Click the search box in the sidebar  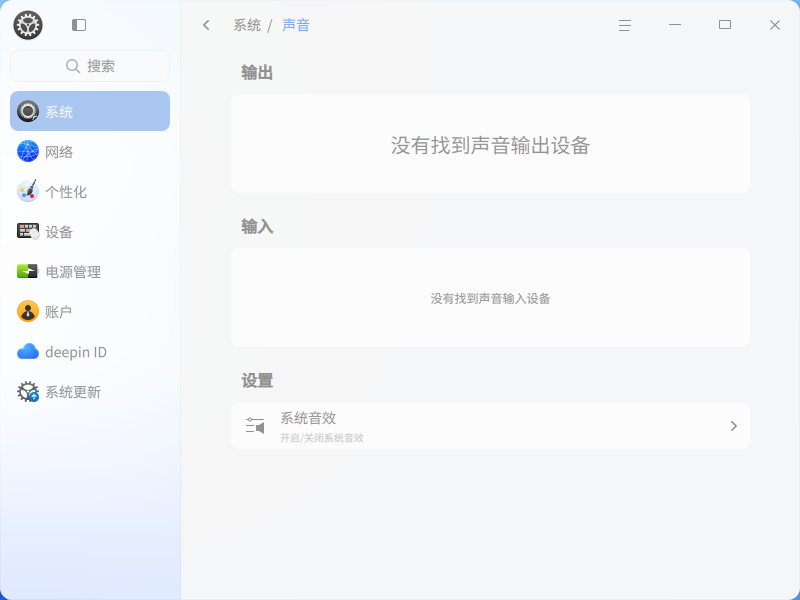(90, 66)
